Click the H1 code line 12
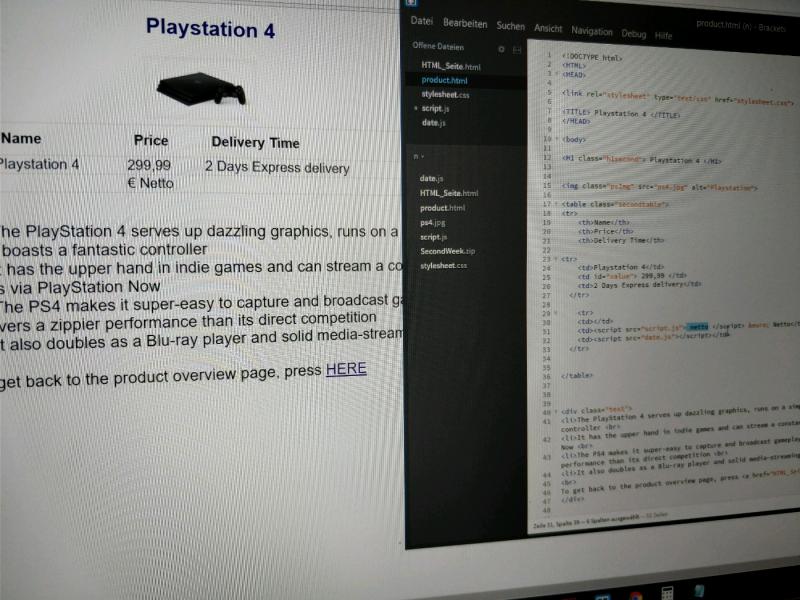The height and width of the screenshot is (600, 800). tap(642, 160)
